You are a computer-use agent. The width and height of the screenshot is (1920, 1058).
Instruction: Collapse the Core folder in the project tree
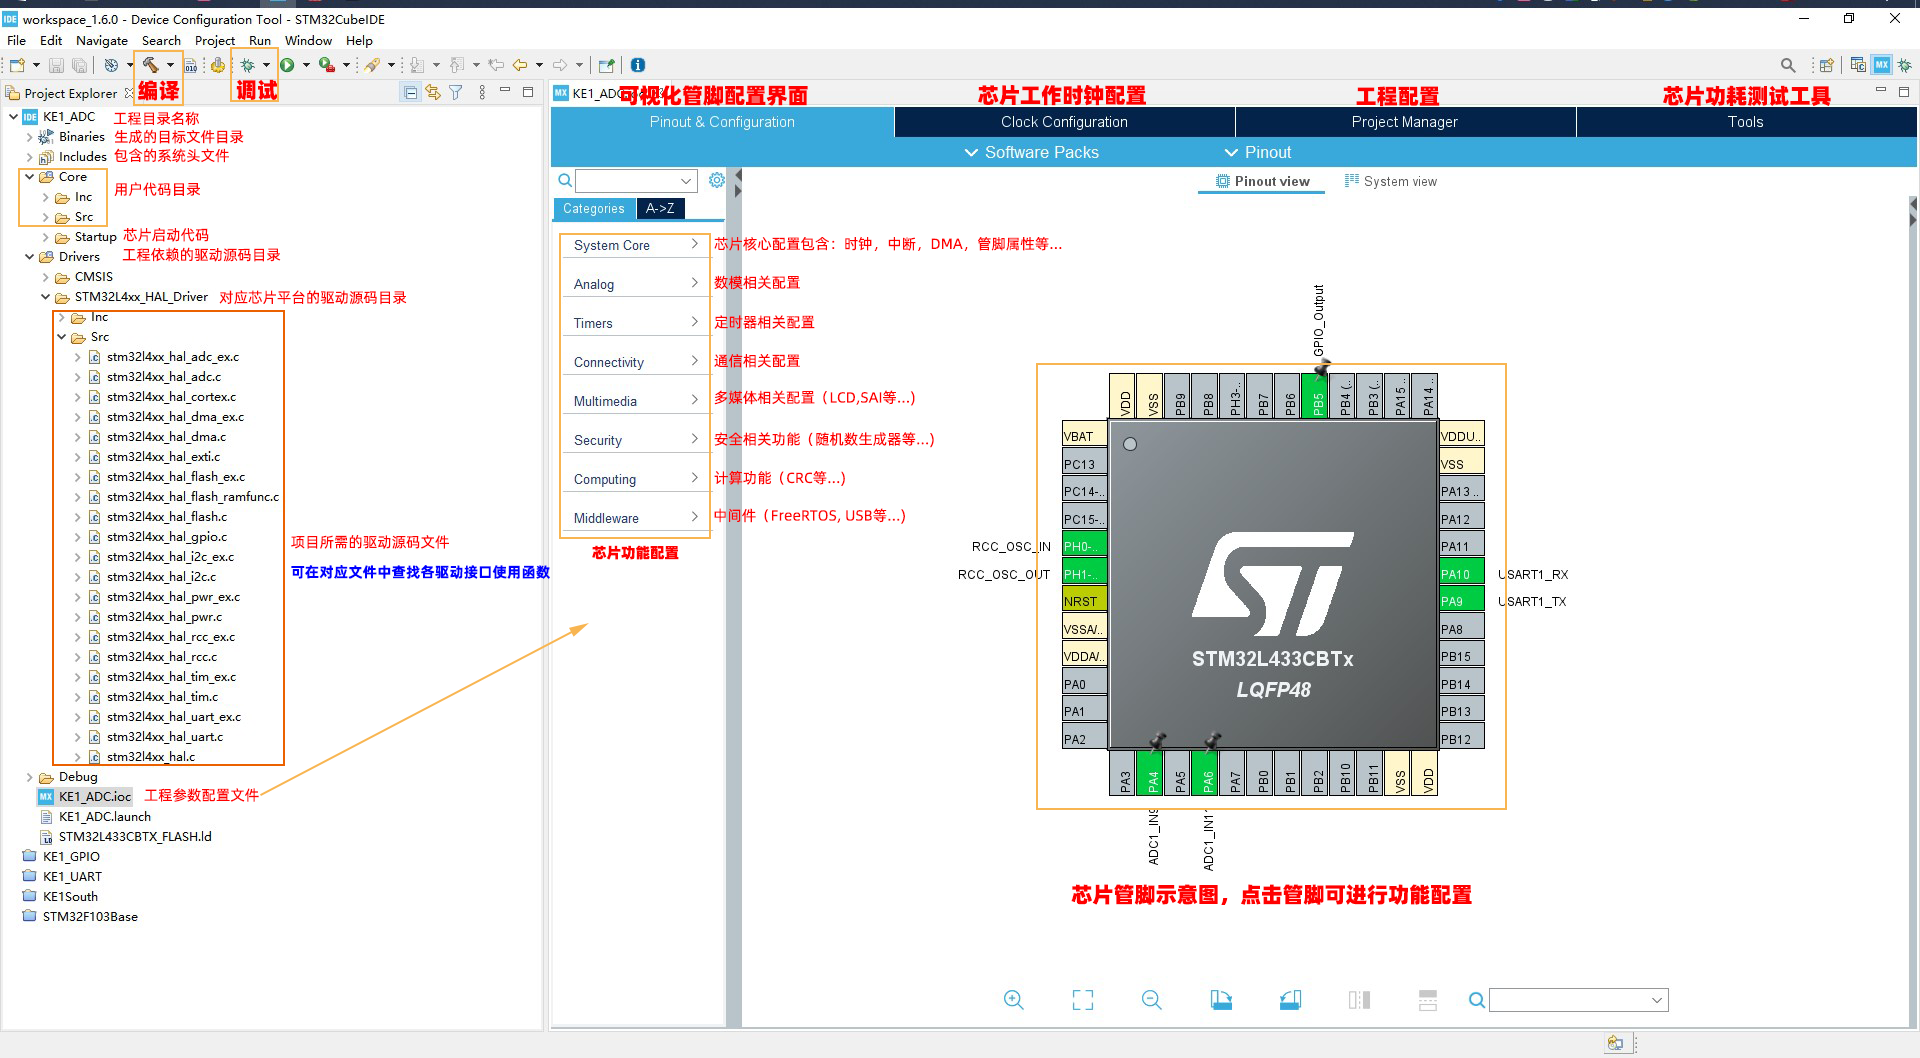29,177
